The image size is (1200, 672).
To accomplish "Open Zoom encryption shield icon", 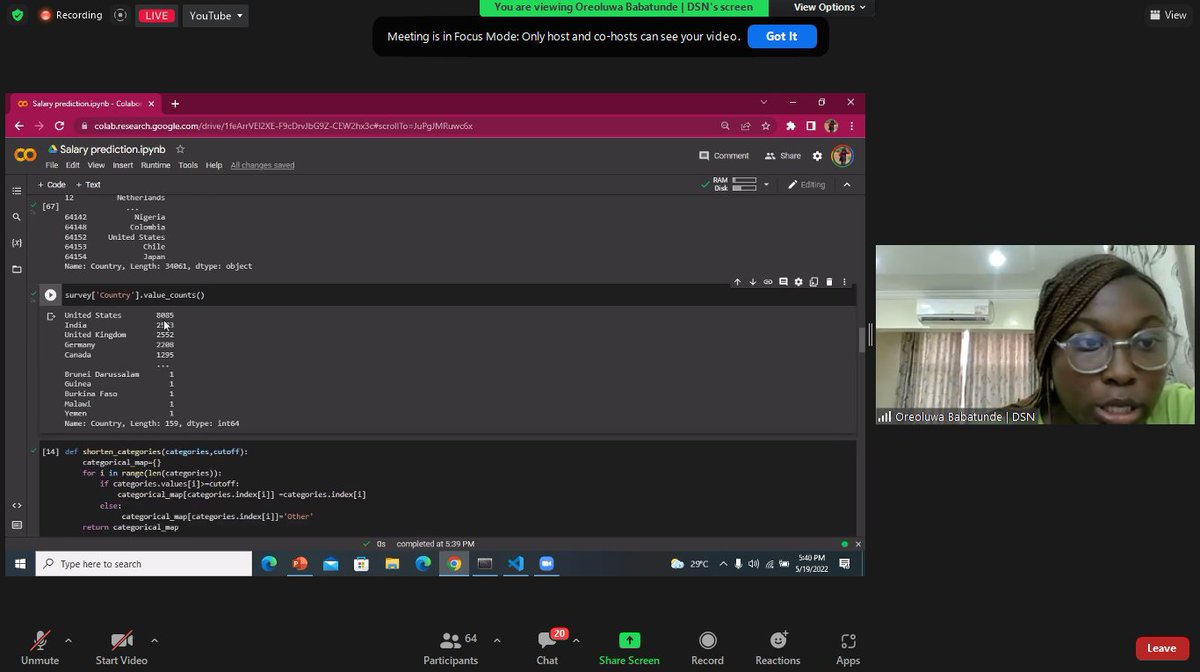I will click(17, 15).
